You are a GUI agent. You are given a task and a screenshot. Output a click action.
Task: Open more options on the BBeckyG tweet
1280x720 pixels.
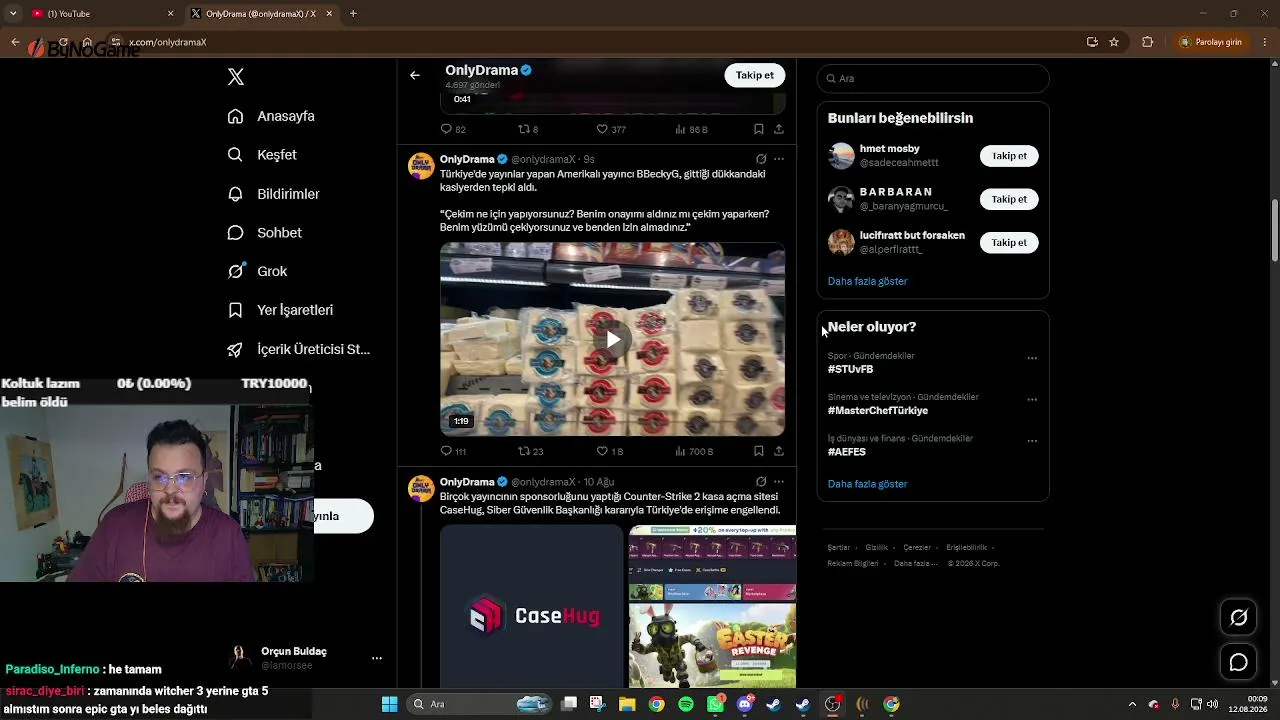coord(779,159)
